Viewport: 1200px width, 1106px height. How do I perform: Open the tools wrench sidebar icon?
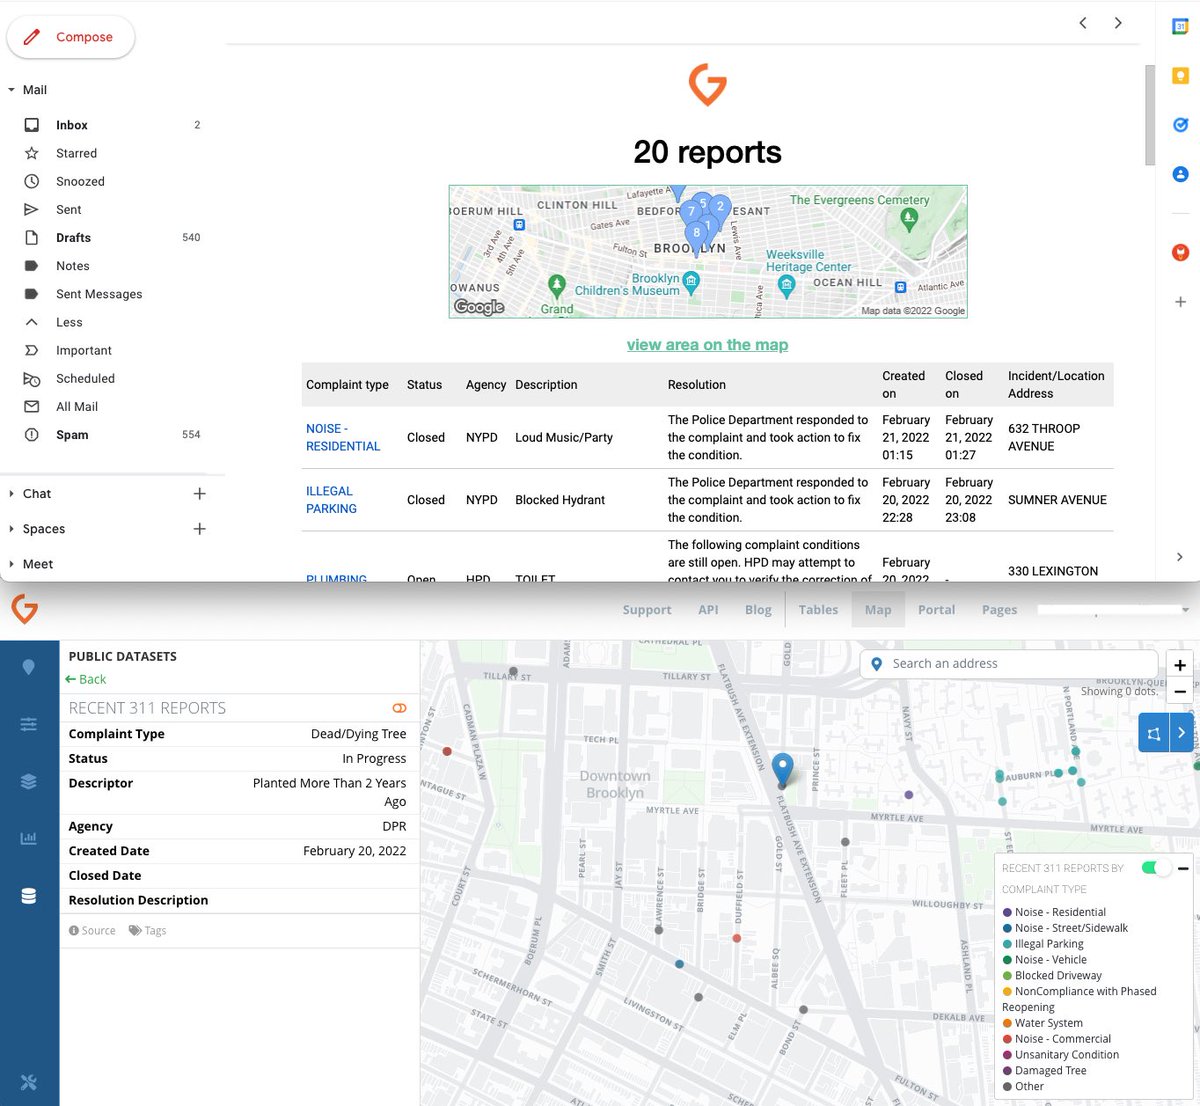29,1082
